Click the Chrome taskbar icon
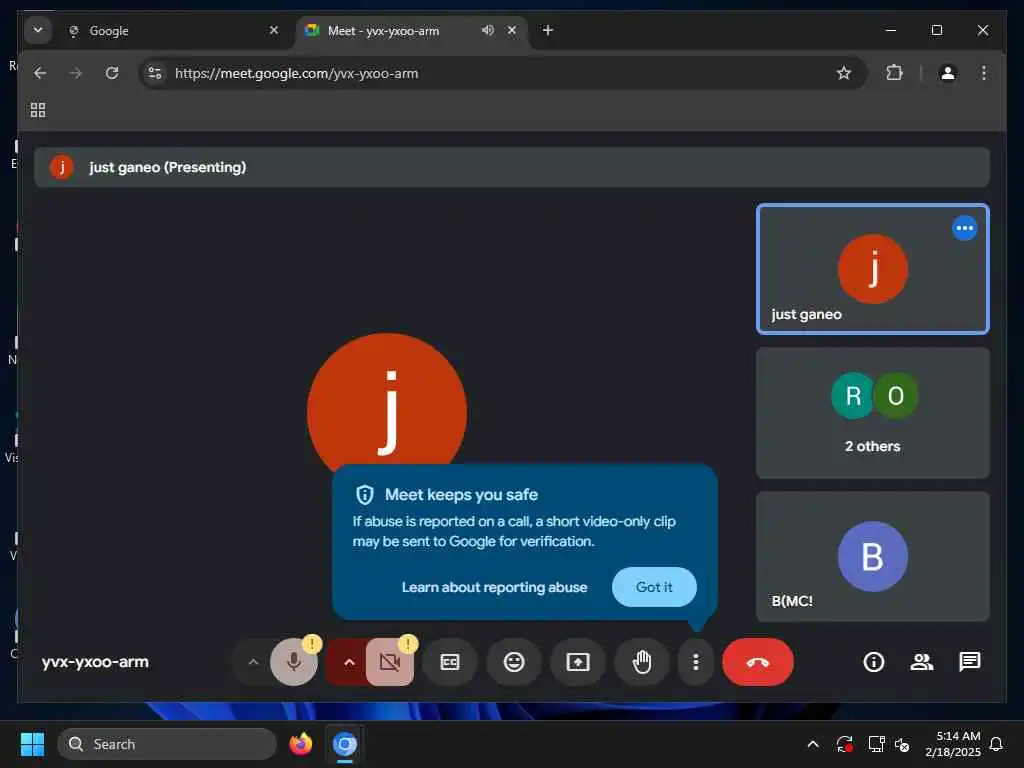Viewport: 1024px width, 768px height. (345, 744)
